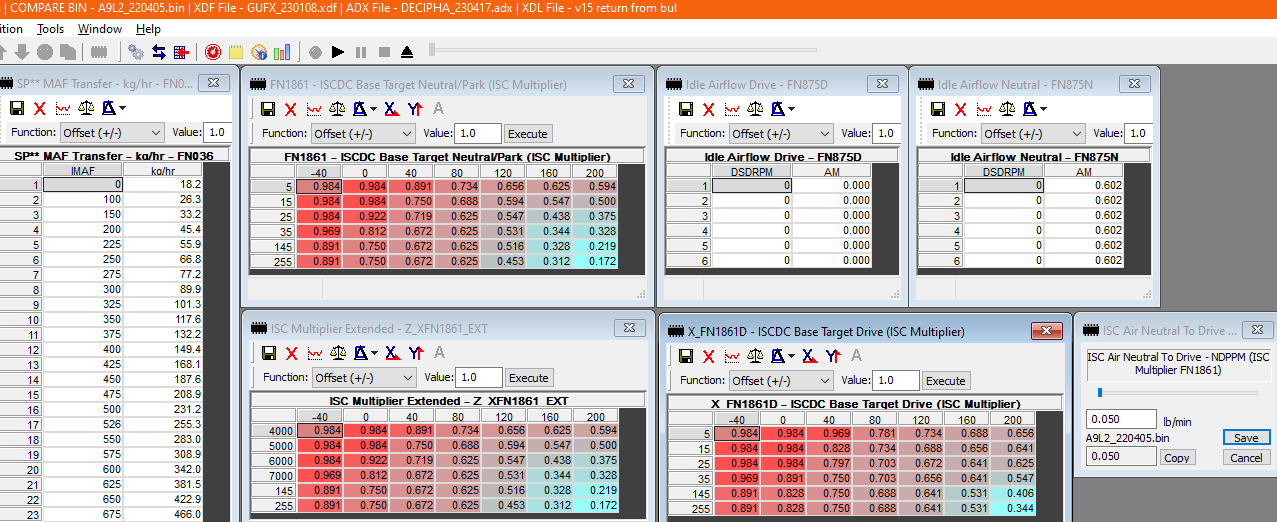Open Function dropdown in FN1861 Neutral/Park window

coord(363,133)
